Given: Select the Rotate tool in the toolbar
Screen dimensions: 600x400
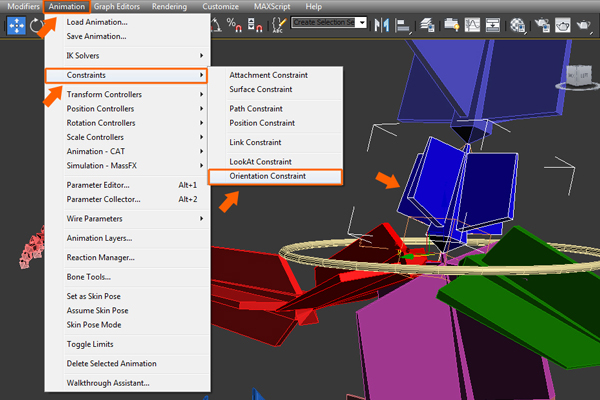Looking at the screenshot, I should 36,26.
